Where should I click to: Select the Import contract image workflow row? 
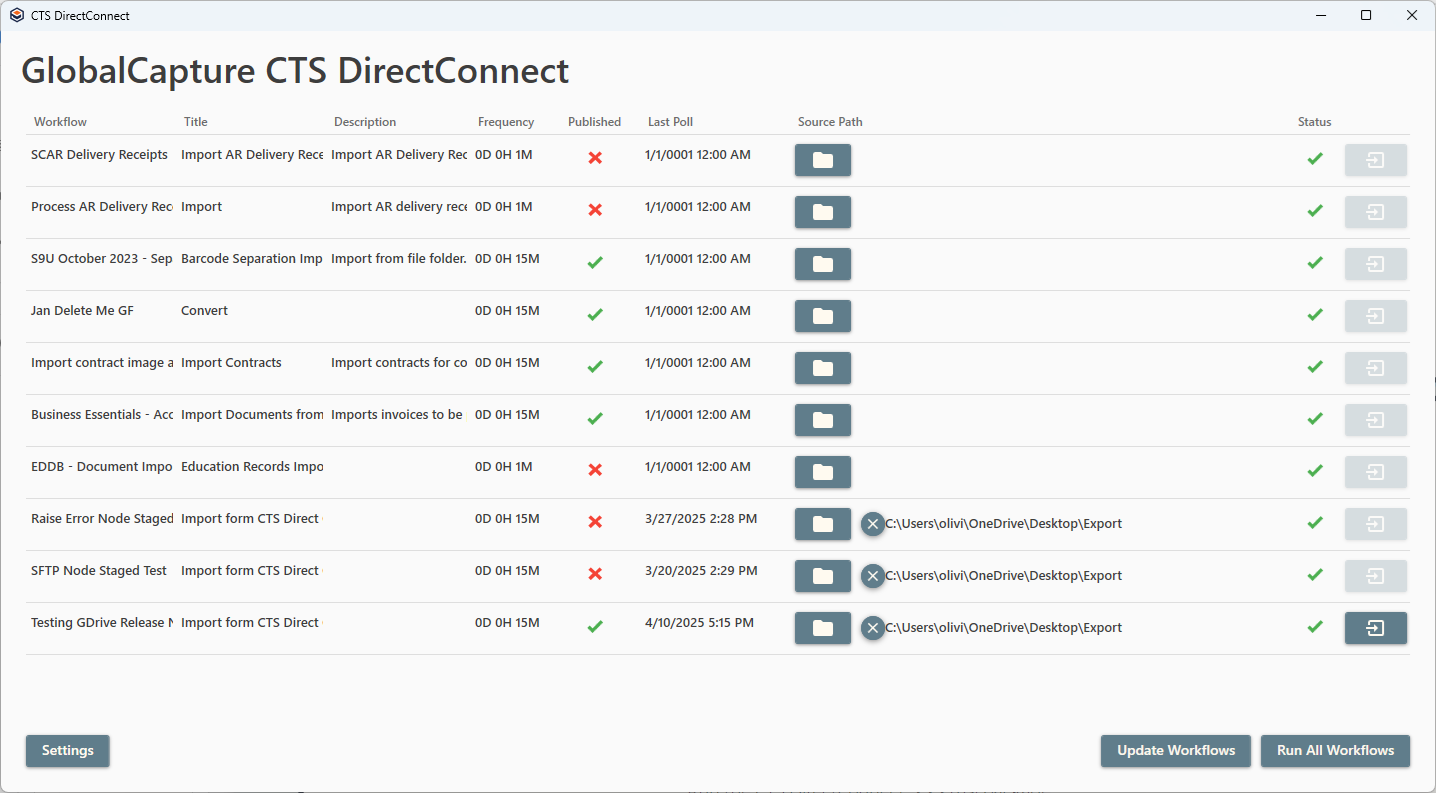pyautogui.click(x=102, y=363)
